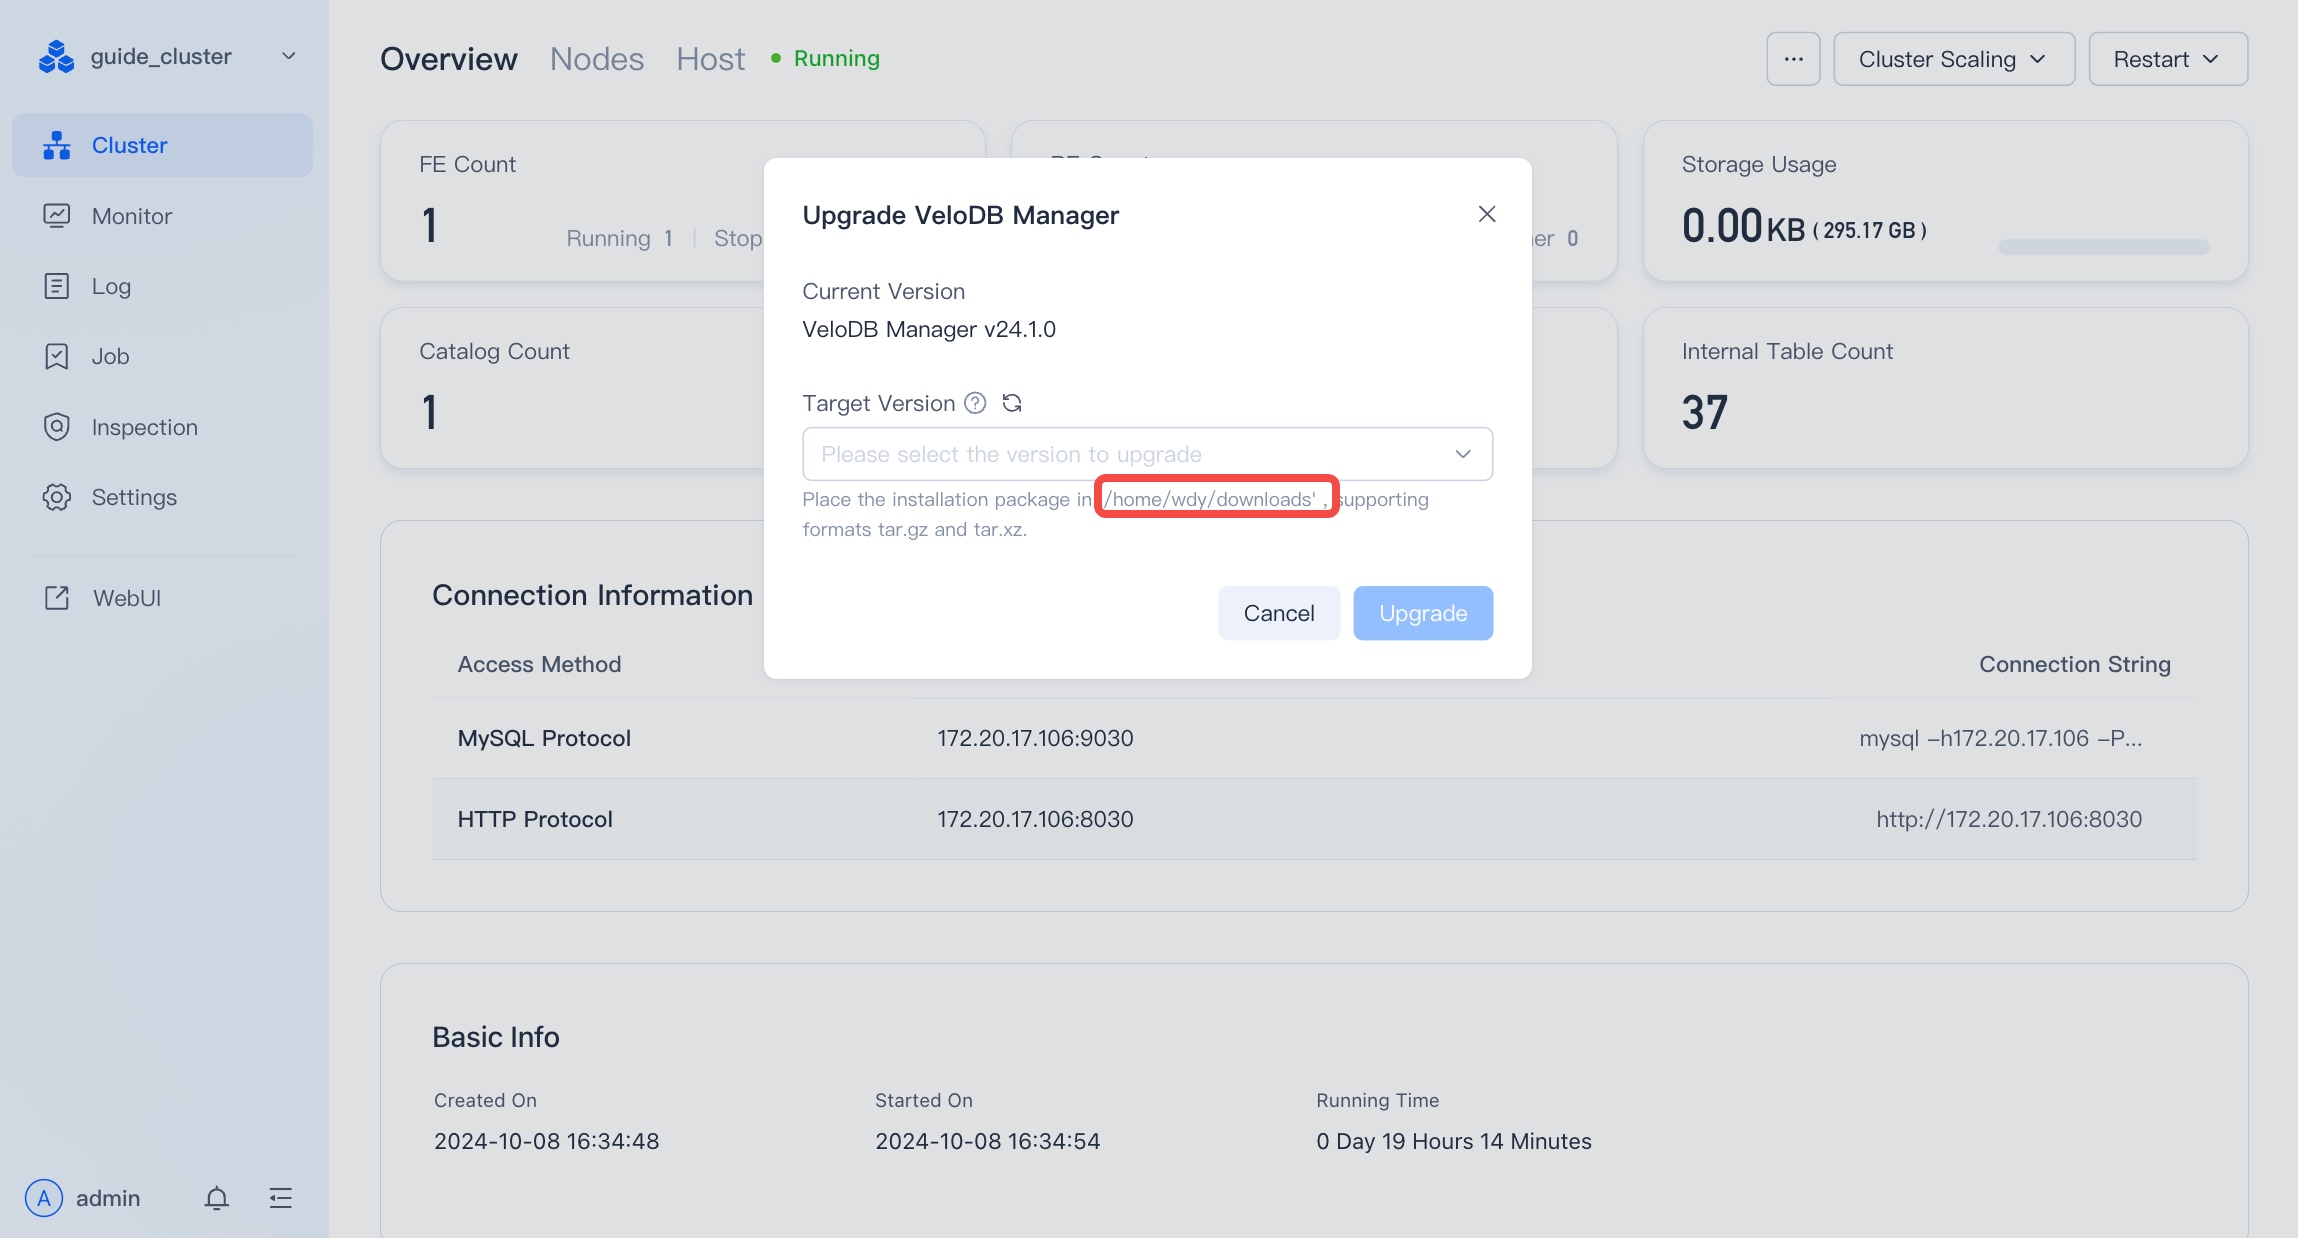This screenshot has width=2298, height=1238.
Task: Collapse sidebar with the menu-fold icon
Action: 281,1198
